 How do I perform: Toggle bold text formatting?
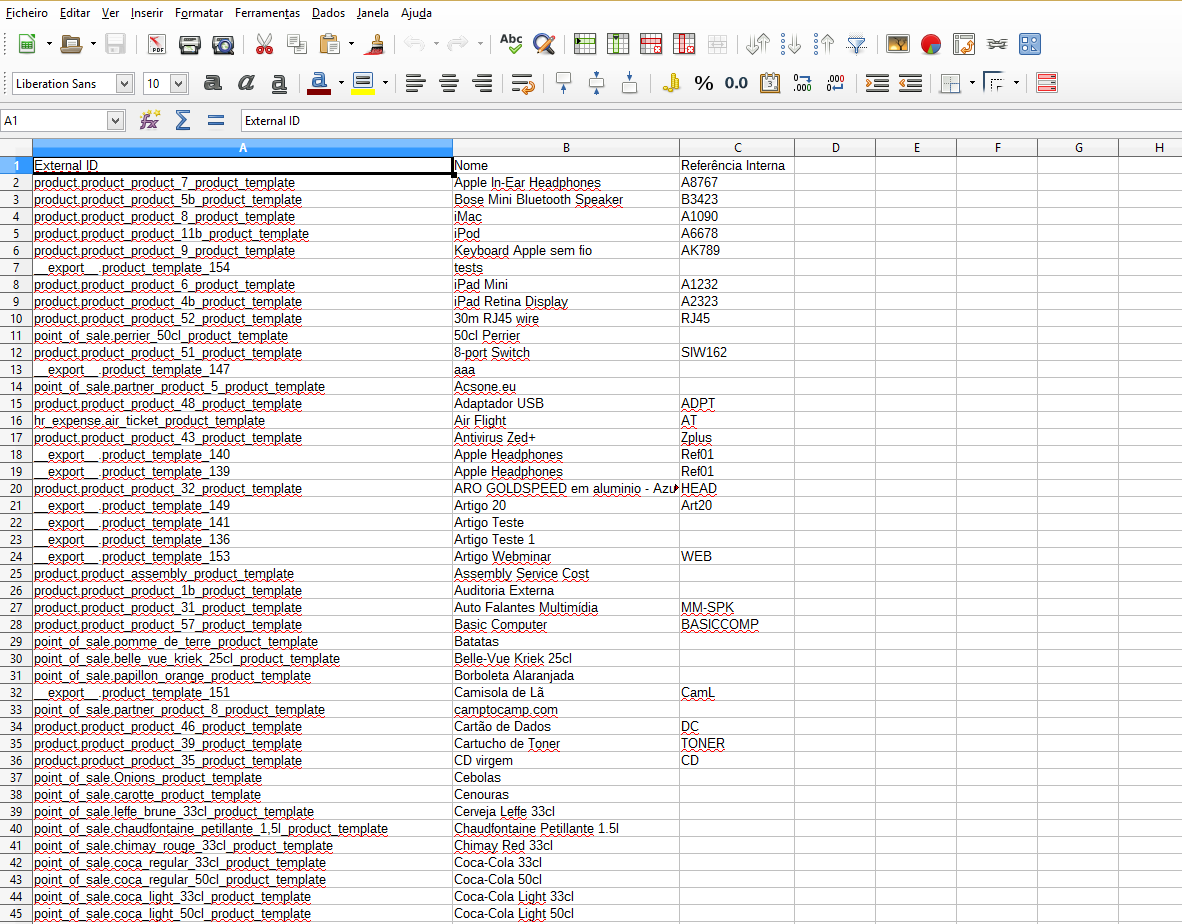point(212,83)
